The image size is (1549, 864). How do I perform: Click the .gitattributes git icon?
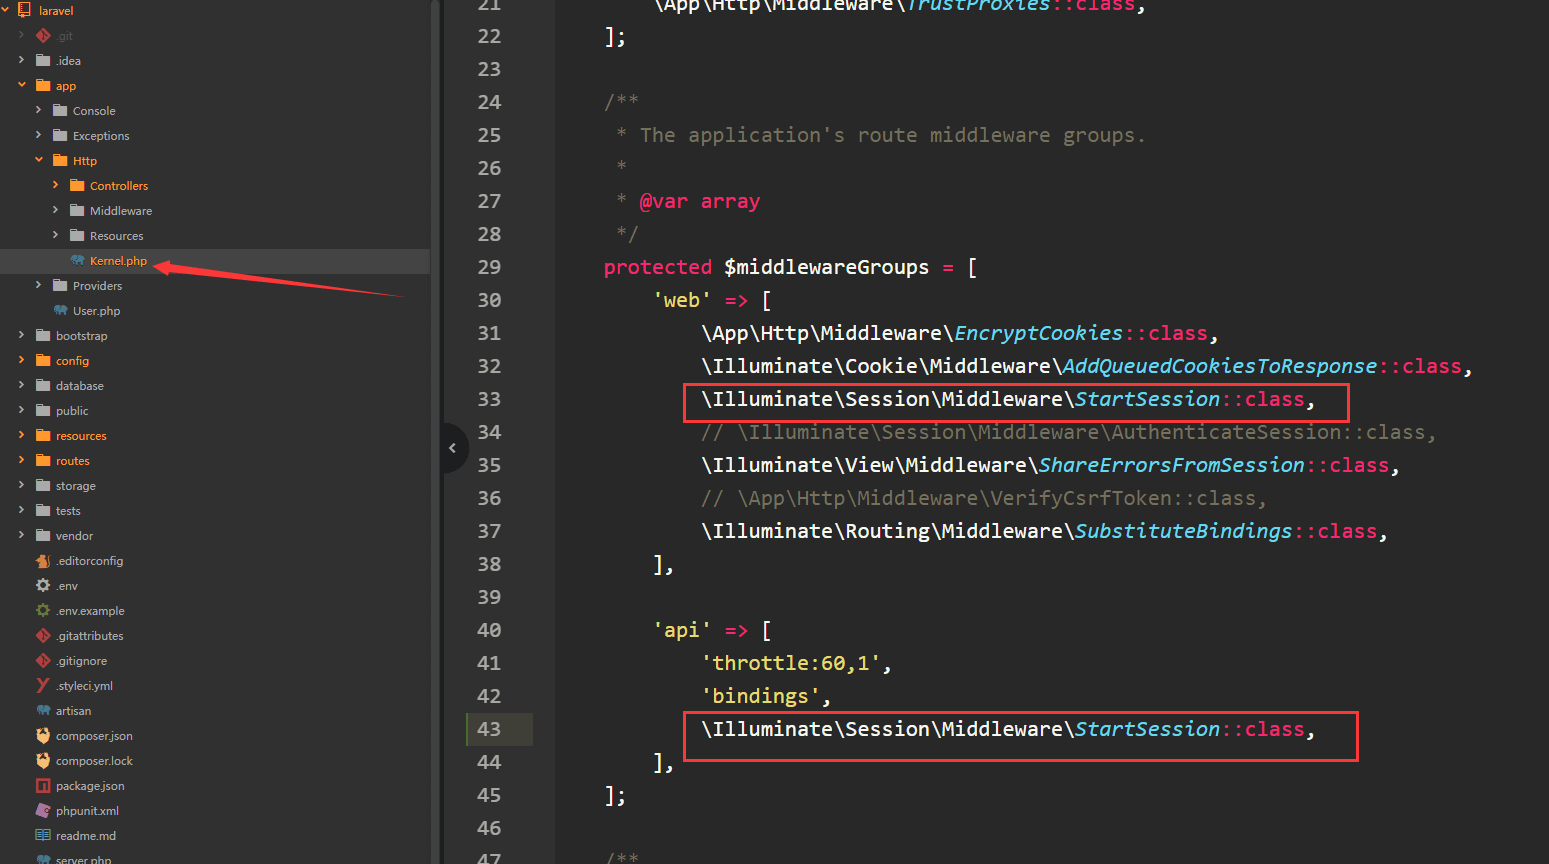coord(43,635)
